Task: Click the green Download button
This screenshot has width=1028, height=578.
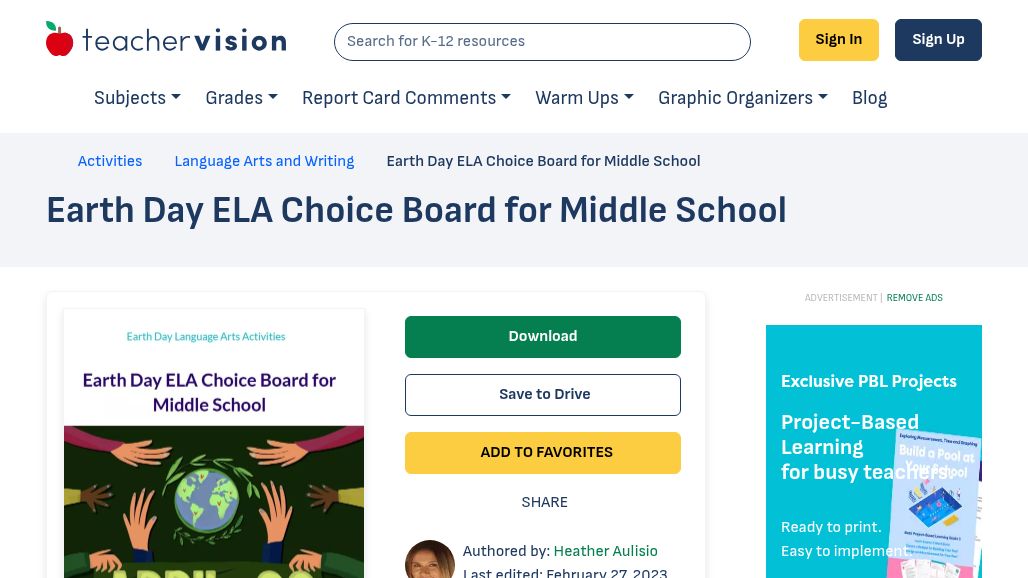Action: [x=542, y=337]
